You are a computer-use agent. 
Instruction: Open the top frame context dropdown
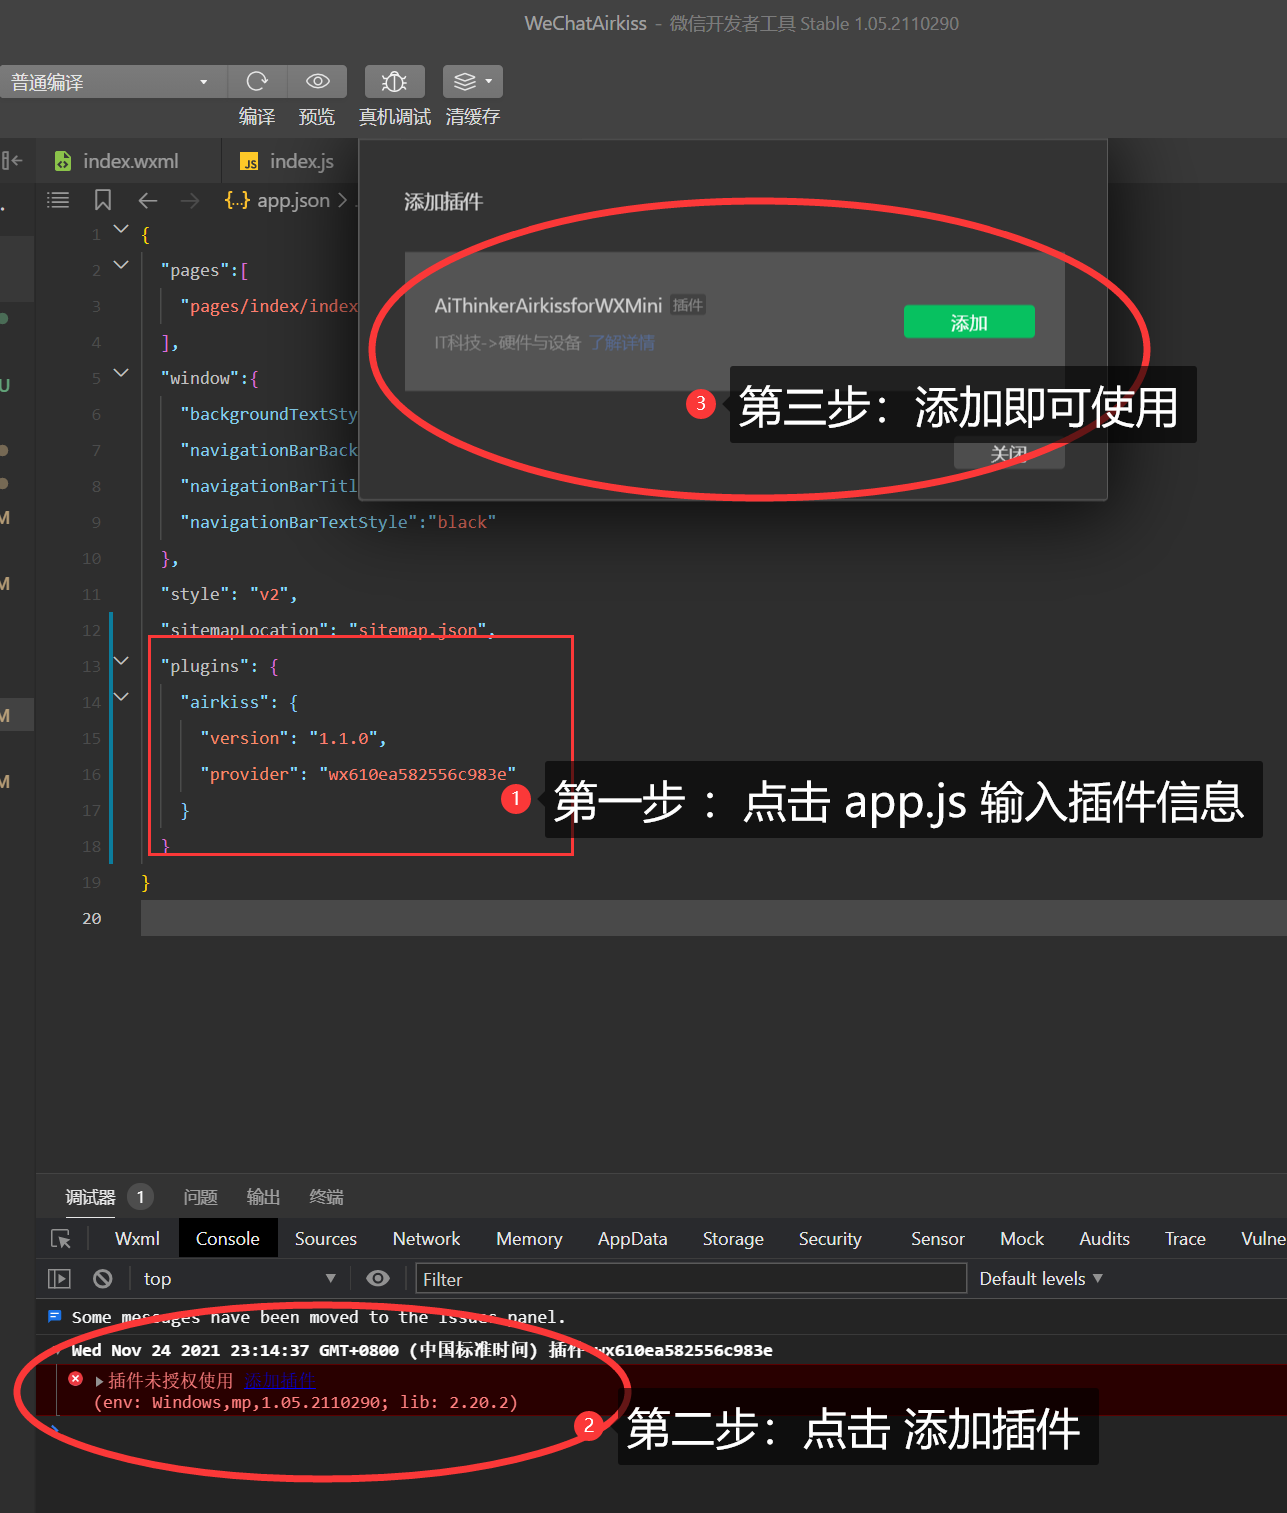[240, 1278]
